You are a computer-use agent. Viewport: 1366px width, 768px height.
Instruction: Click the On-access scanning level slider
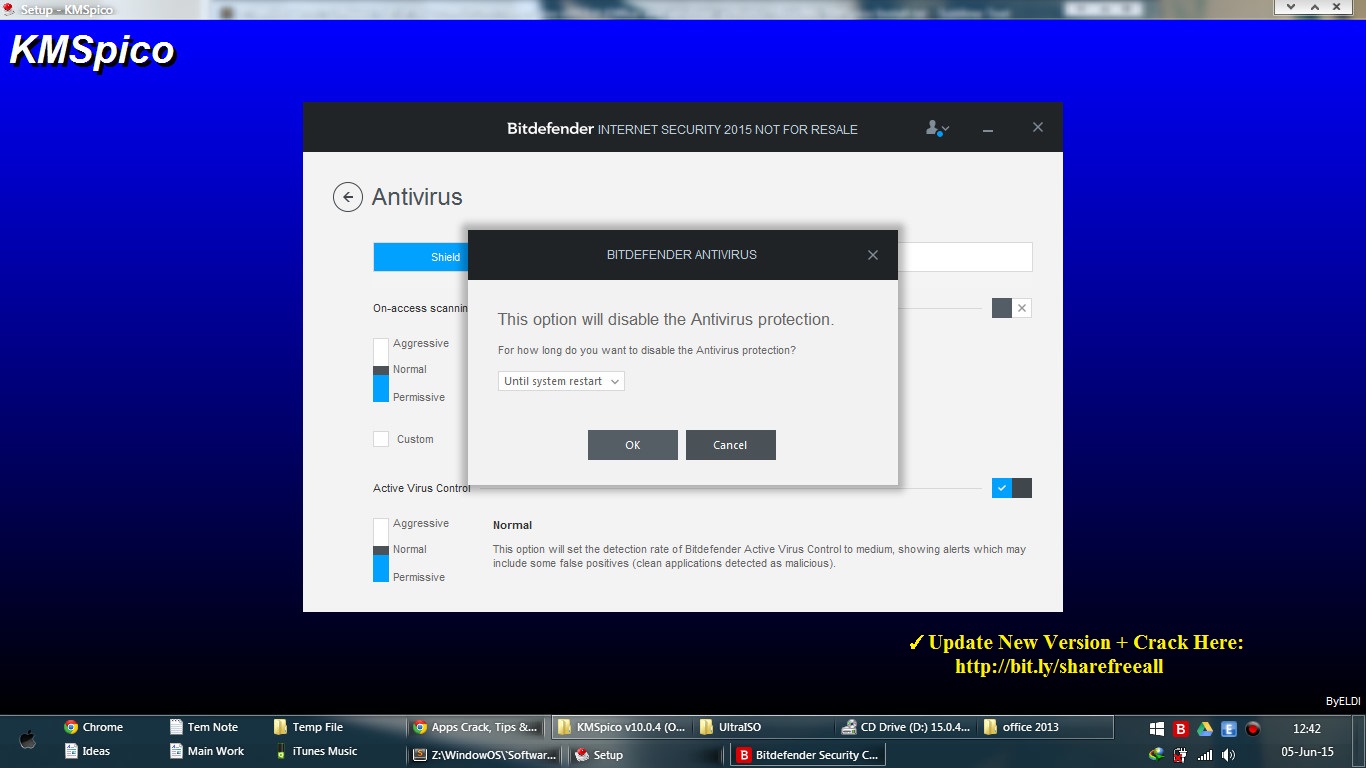pyautogui.click(x=381, y=370)
